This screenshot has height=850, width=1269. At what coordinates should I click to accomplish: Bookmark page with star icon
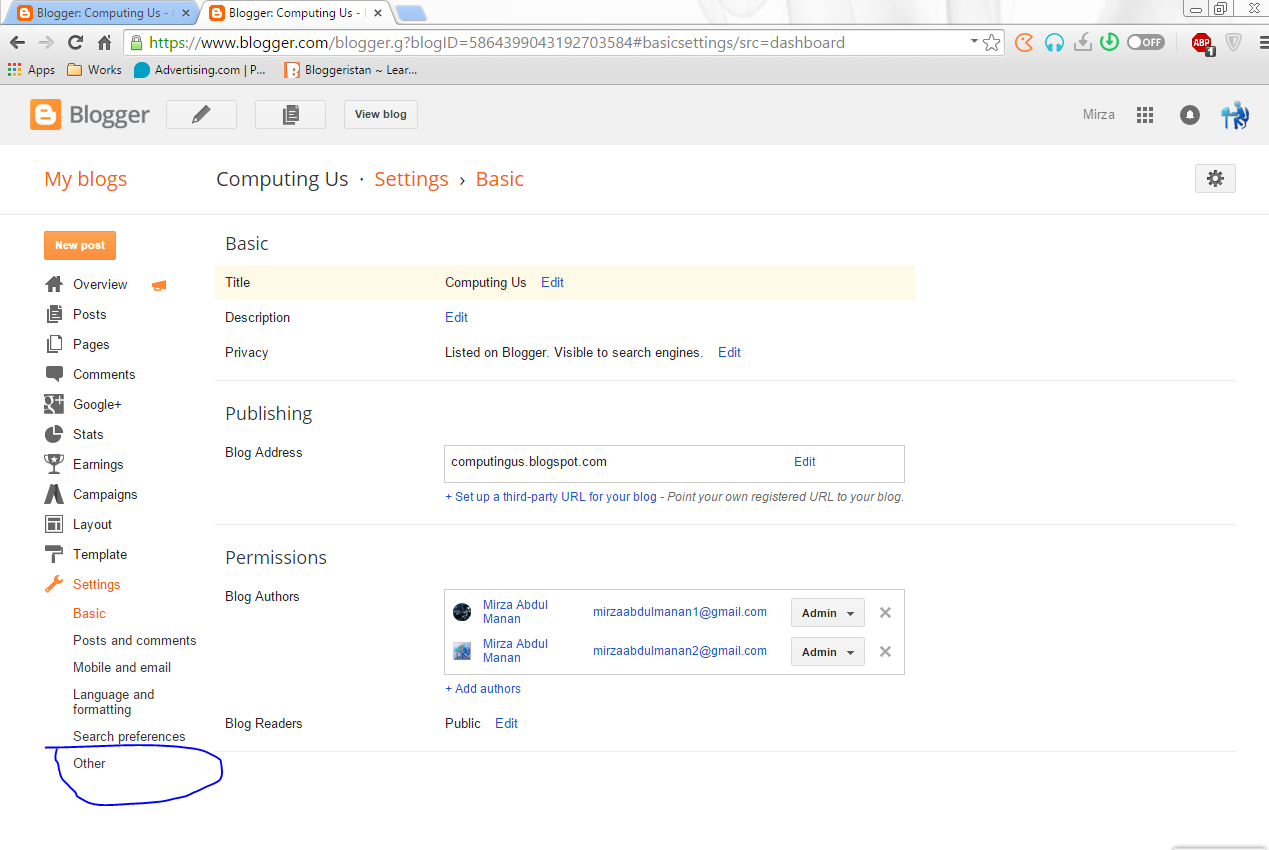coord(991,43)
